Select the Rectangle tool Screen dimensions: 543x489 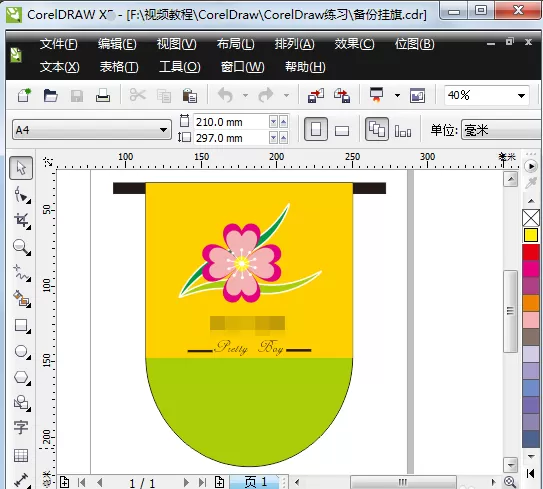point(22,326)
